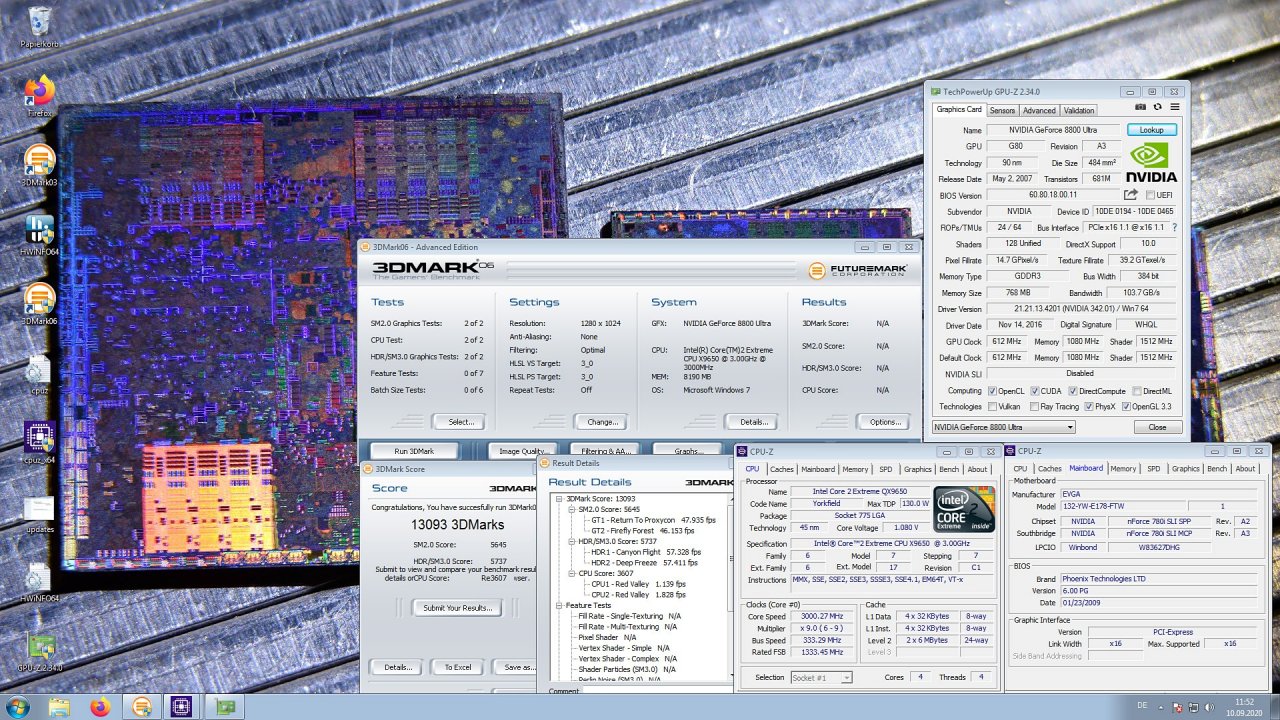Click the Submit Your Results... button
The image size is (1280, 720).
(457, 607)
